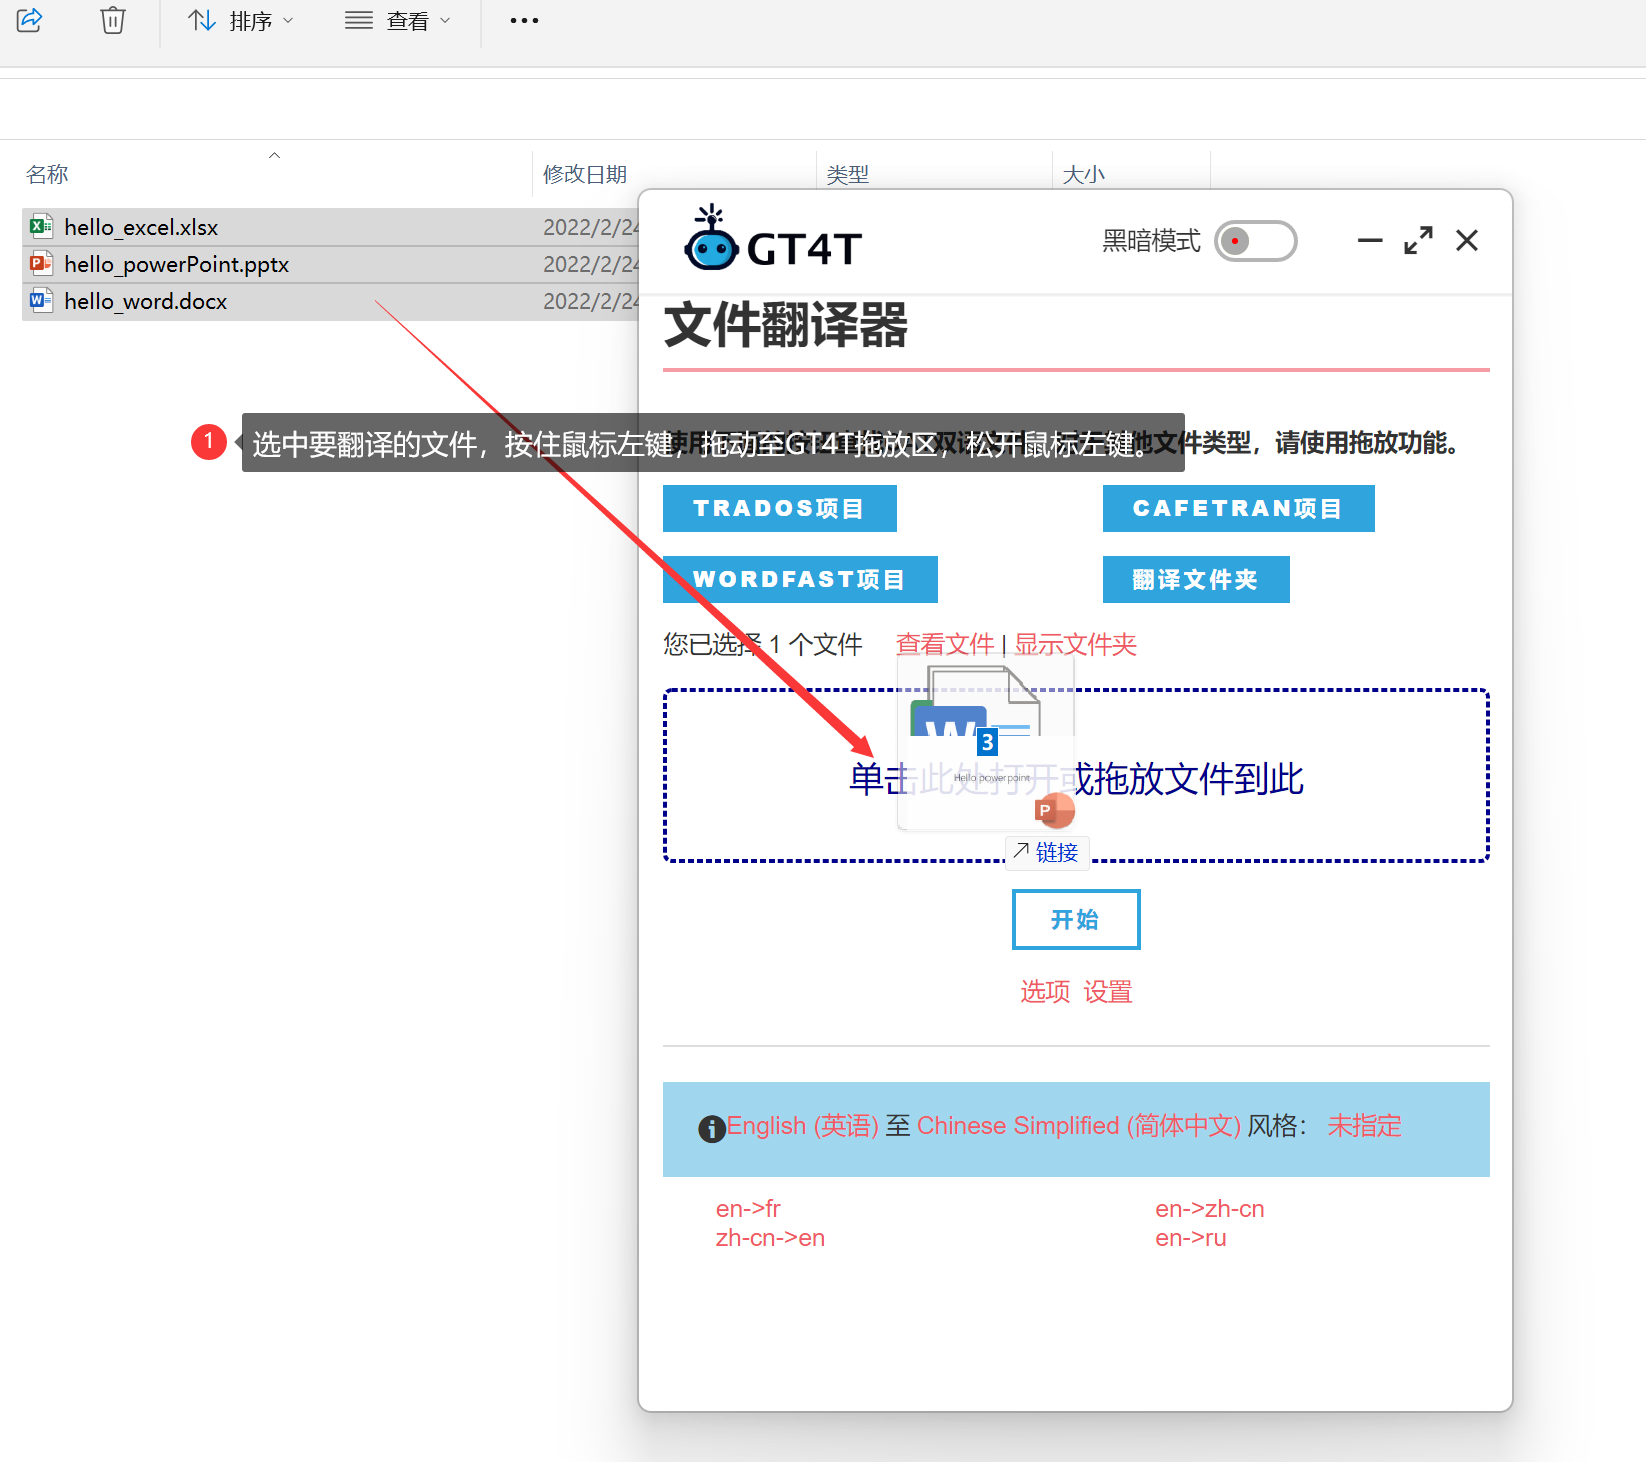Select the hello_powerPoint.pptx file icon
Screen dimensions: 1646x1462
pos(41,264)
